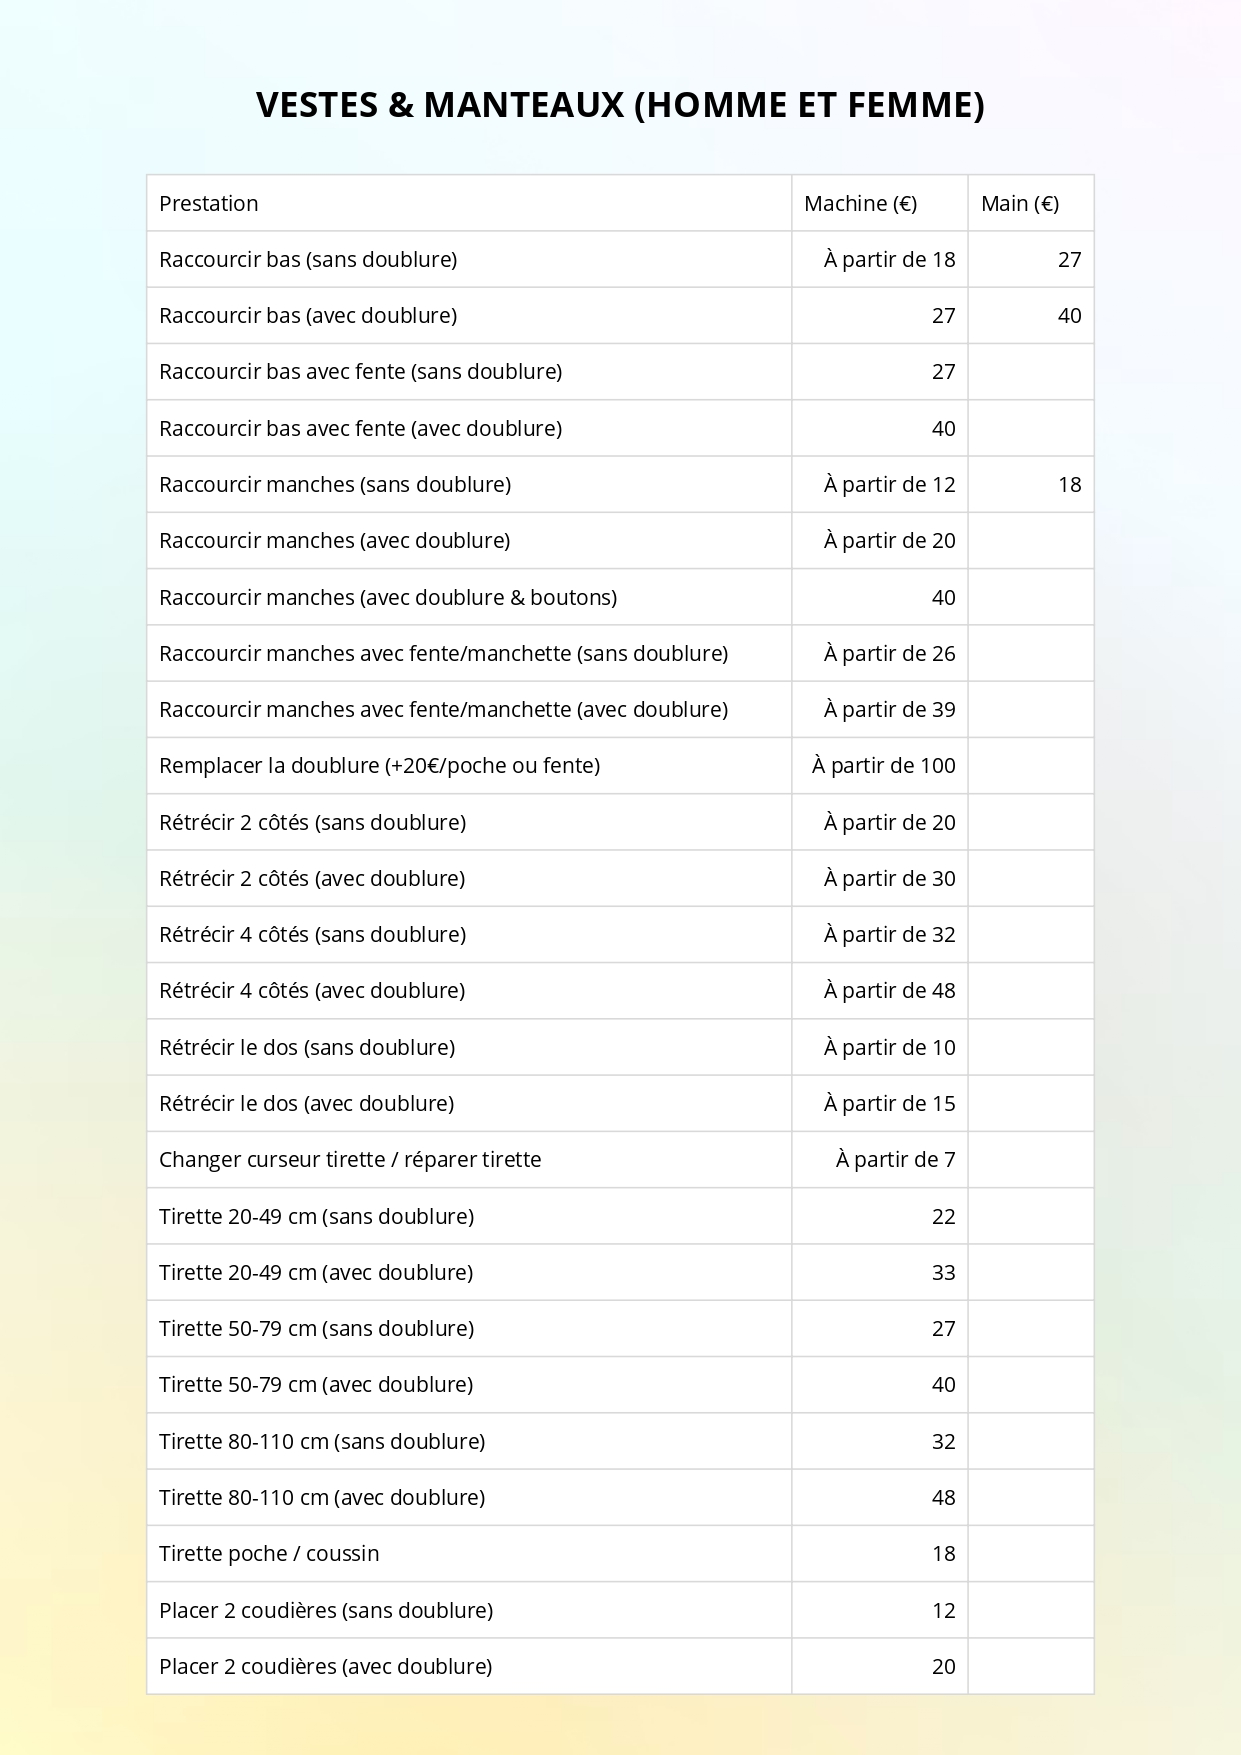Click price À partir de 15
This screenshot has height=1755, width=1241.
(x=890, y=1103)
